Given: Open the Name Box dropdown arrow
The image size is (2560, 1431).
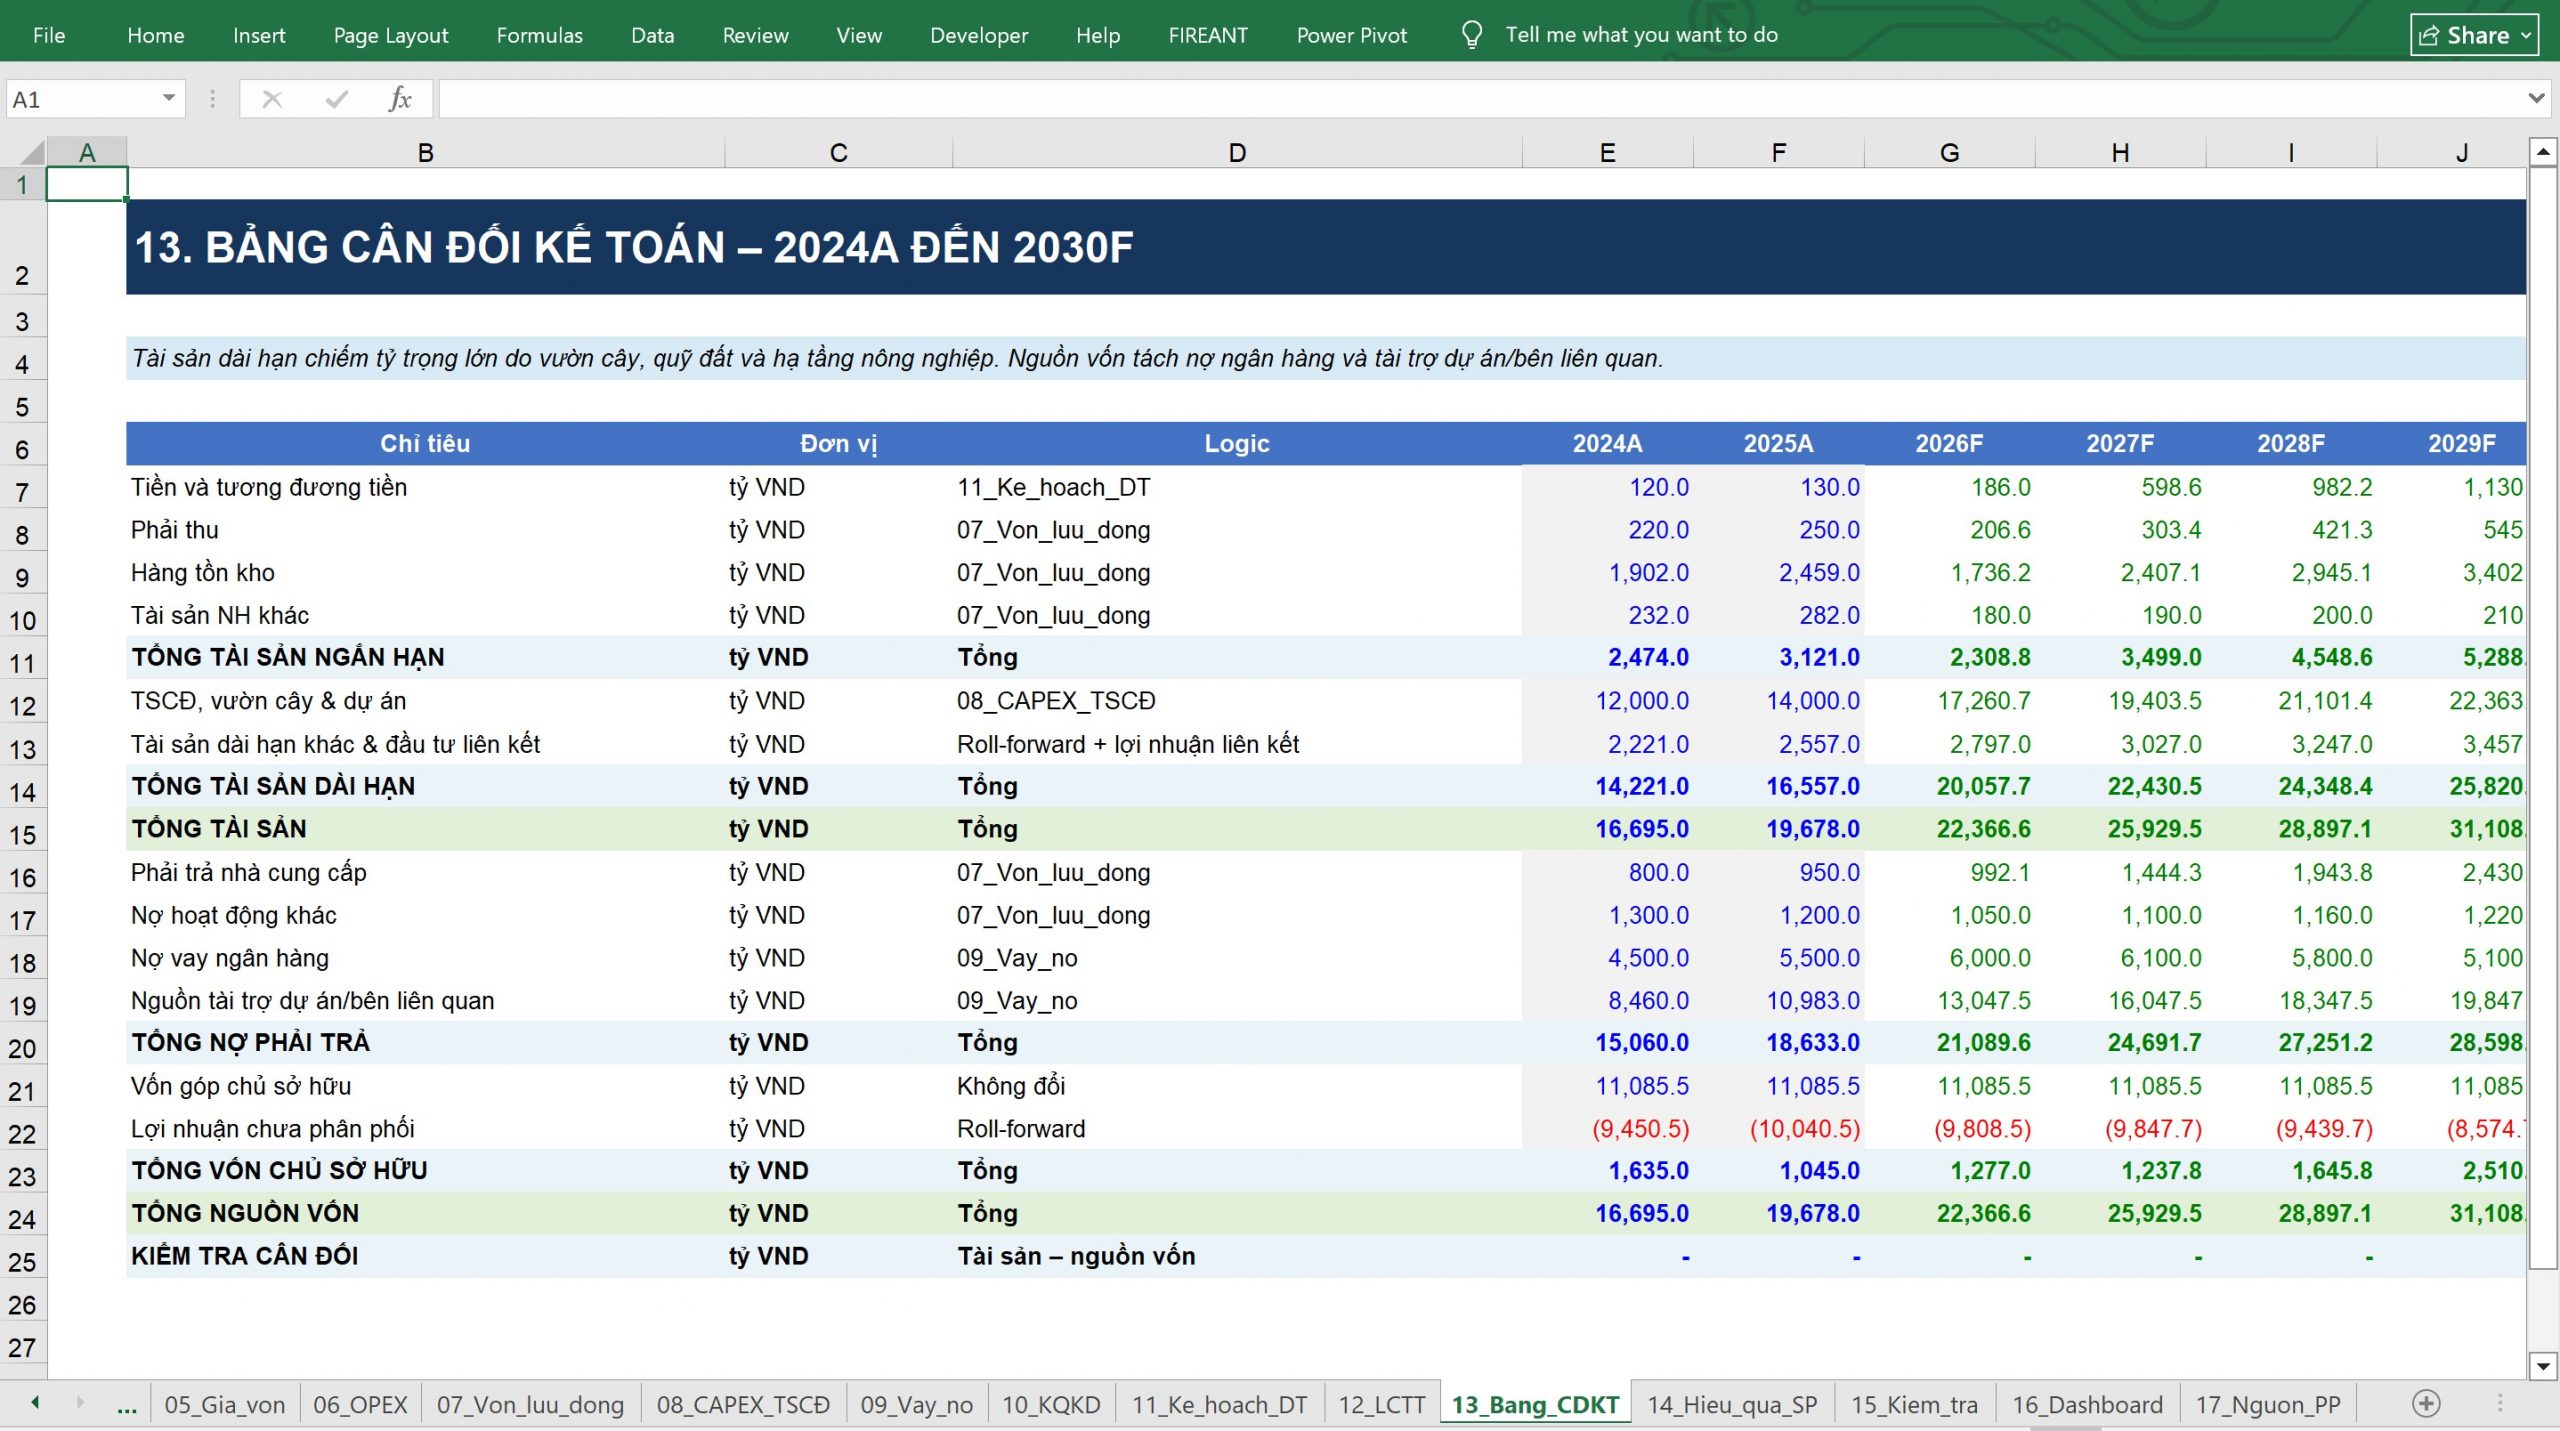Looking at the screenshot, I should pos(169,98).
